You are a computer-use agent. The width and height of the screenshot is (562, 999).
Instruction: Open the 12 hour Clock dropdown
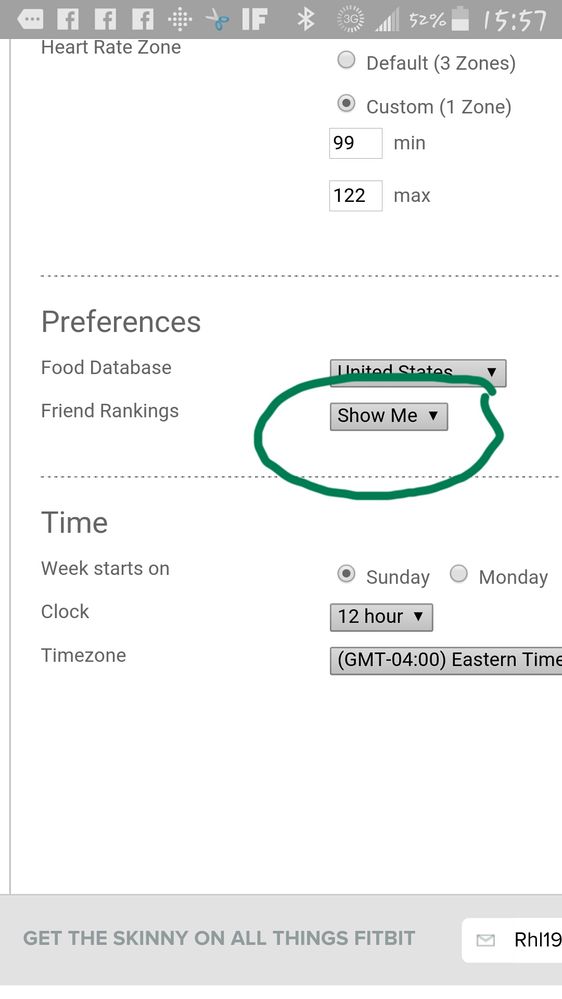coord(381,617)
